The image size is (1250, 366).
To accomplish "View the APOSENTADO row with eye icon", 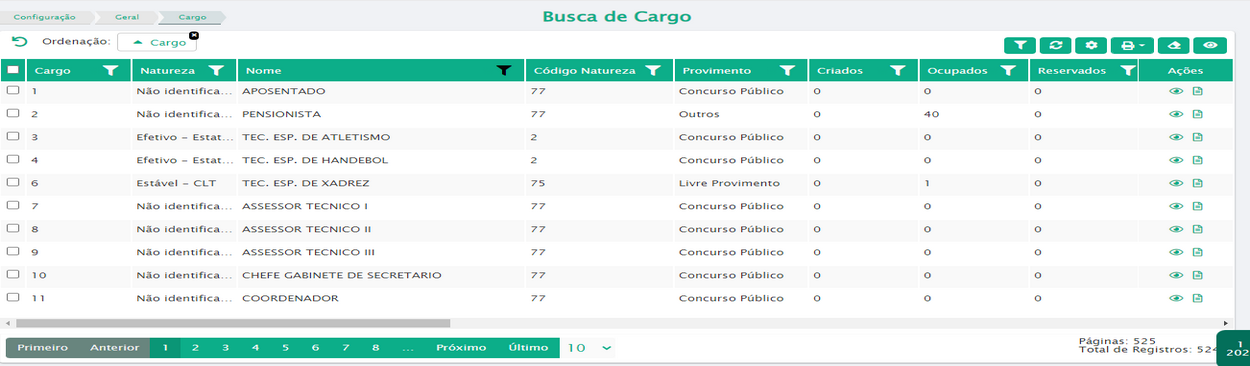I will tap(1176, 91).
